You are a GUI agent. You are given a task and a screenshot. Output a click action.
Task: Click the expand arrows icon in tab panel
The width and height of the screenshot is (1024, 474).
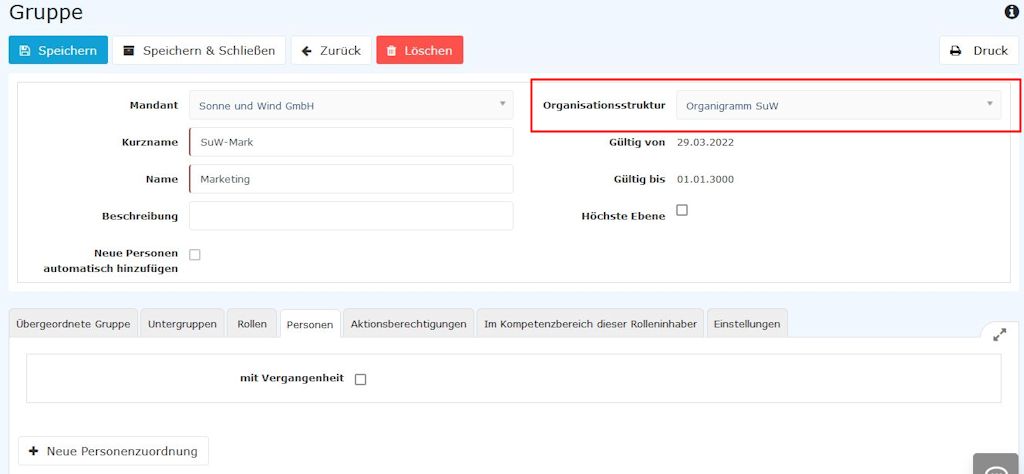pos(999,336)
